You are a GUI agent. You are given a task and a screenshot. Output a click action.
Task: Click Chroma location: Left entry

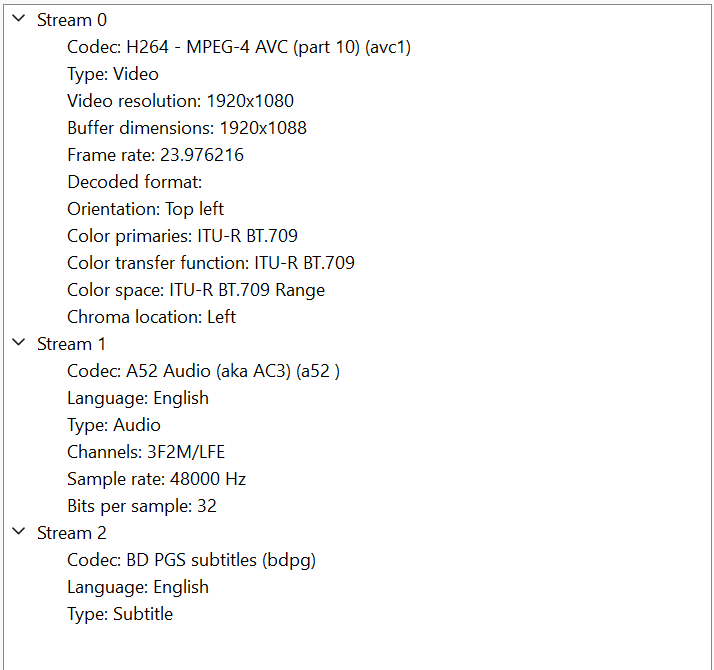point(152,317)
